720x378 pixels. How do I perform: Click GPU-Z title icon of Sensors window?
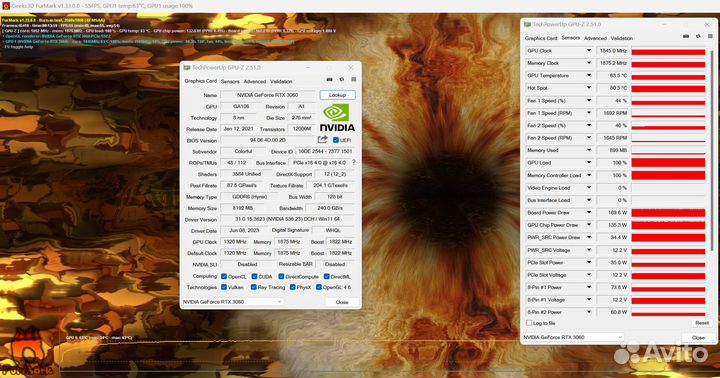[x=528, y=24]
